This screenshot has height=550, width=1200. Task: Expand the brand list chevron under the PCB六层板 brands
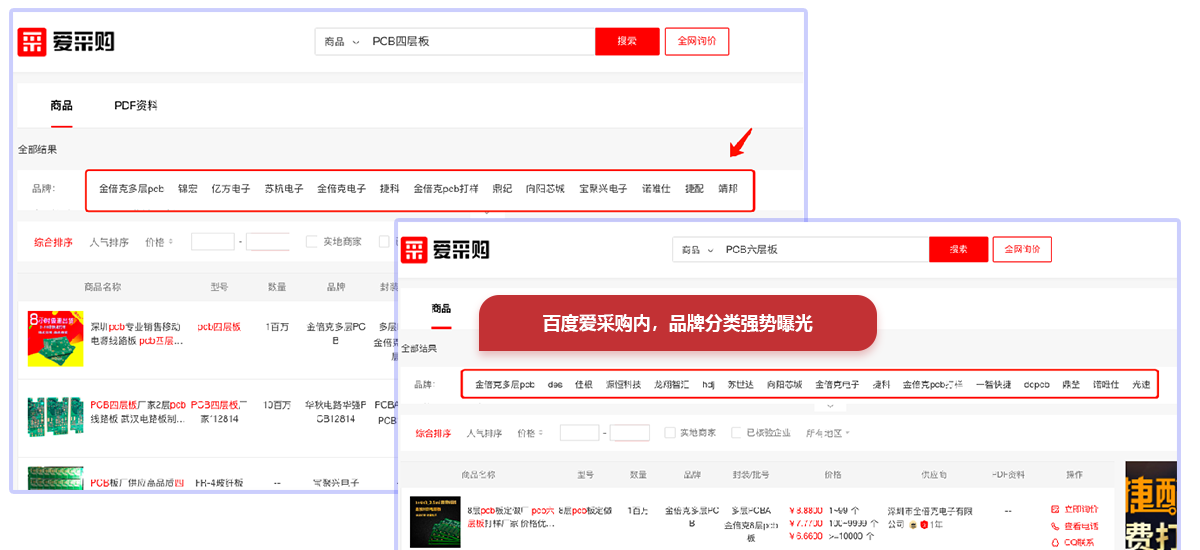pyautogui.click(x=828, y=406)
